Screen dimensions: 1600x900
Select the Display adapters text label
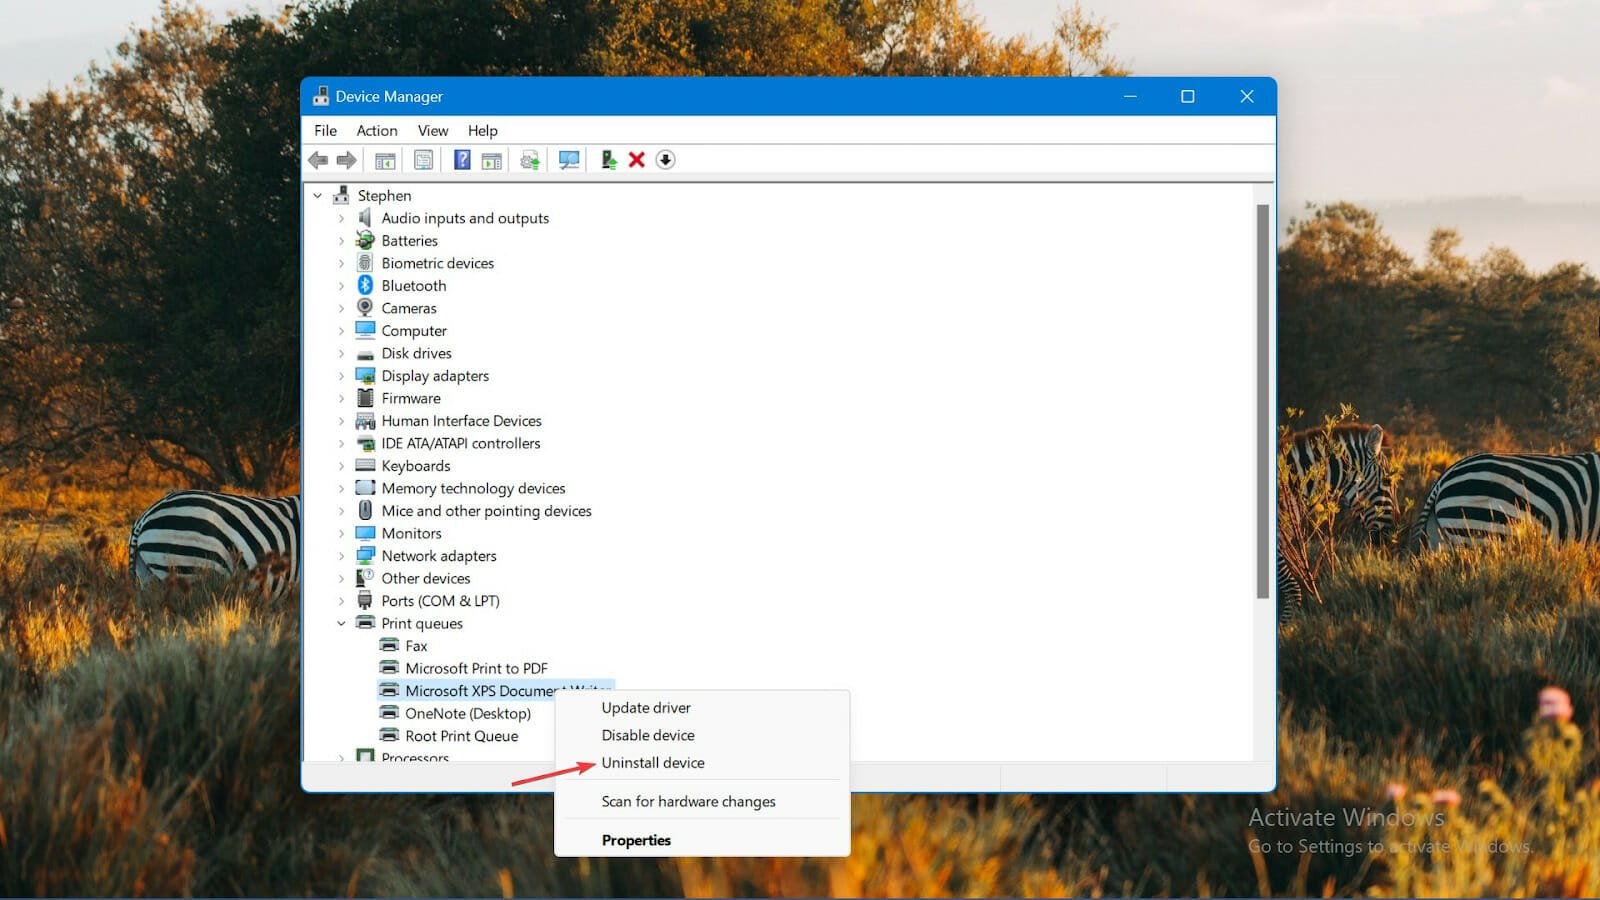pyautogui.click(x=435, y=376)
